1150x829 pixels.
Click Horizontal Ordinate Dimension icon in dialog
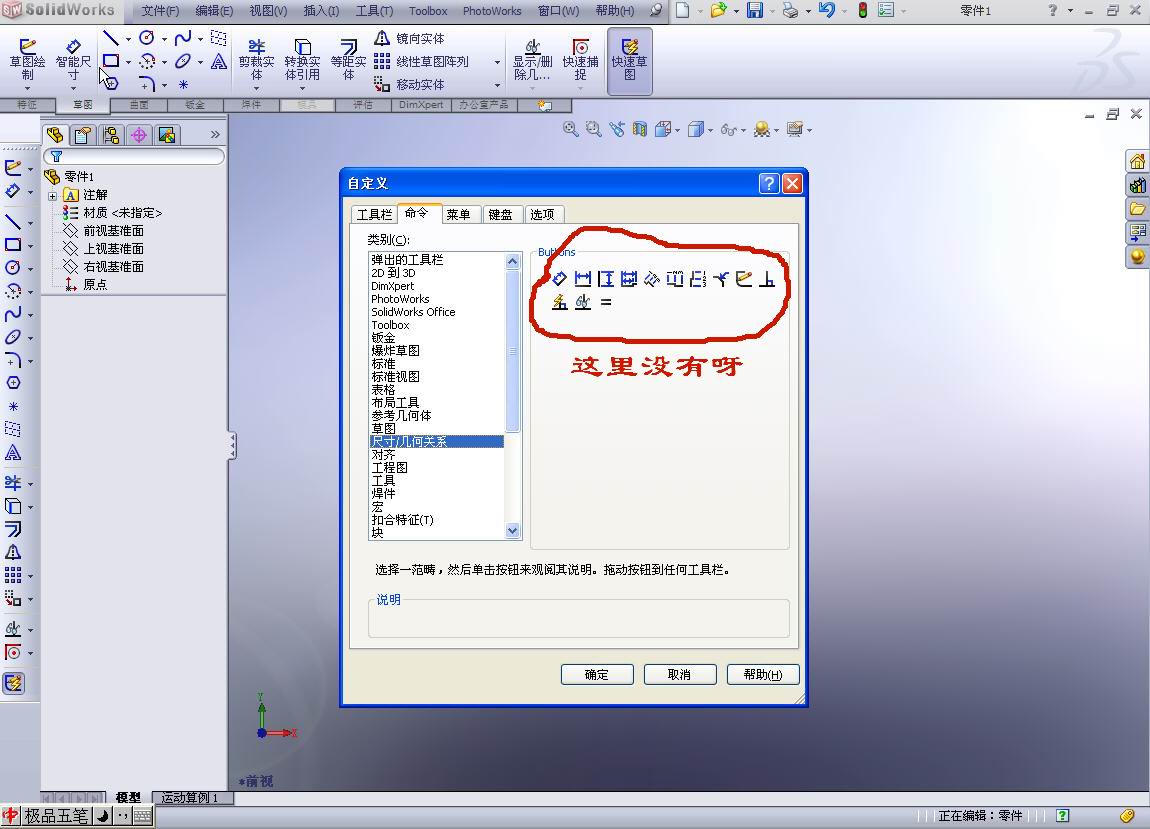point(675,279)
